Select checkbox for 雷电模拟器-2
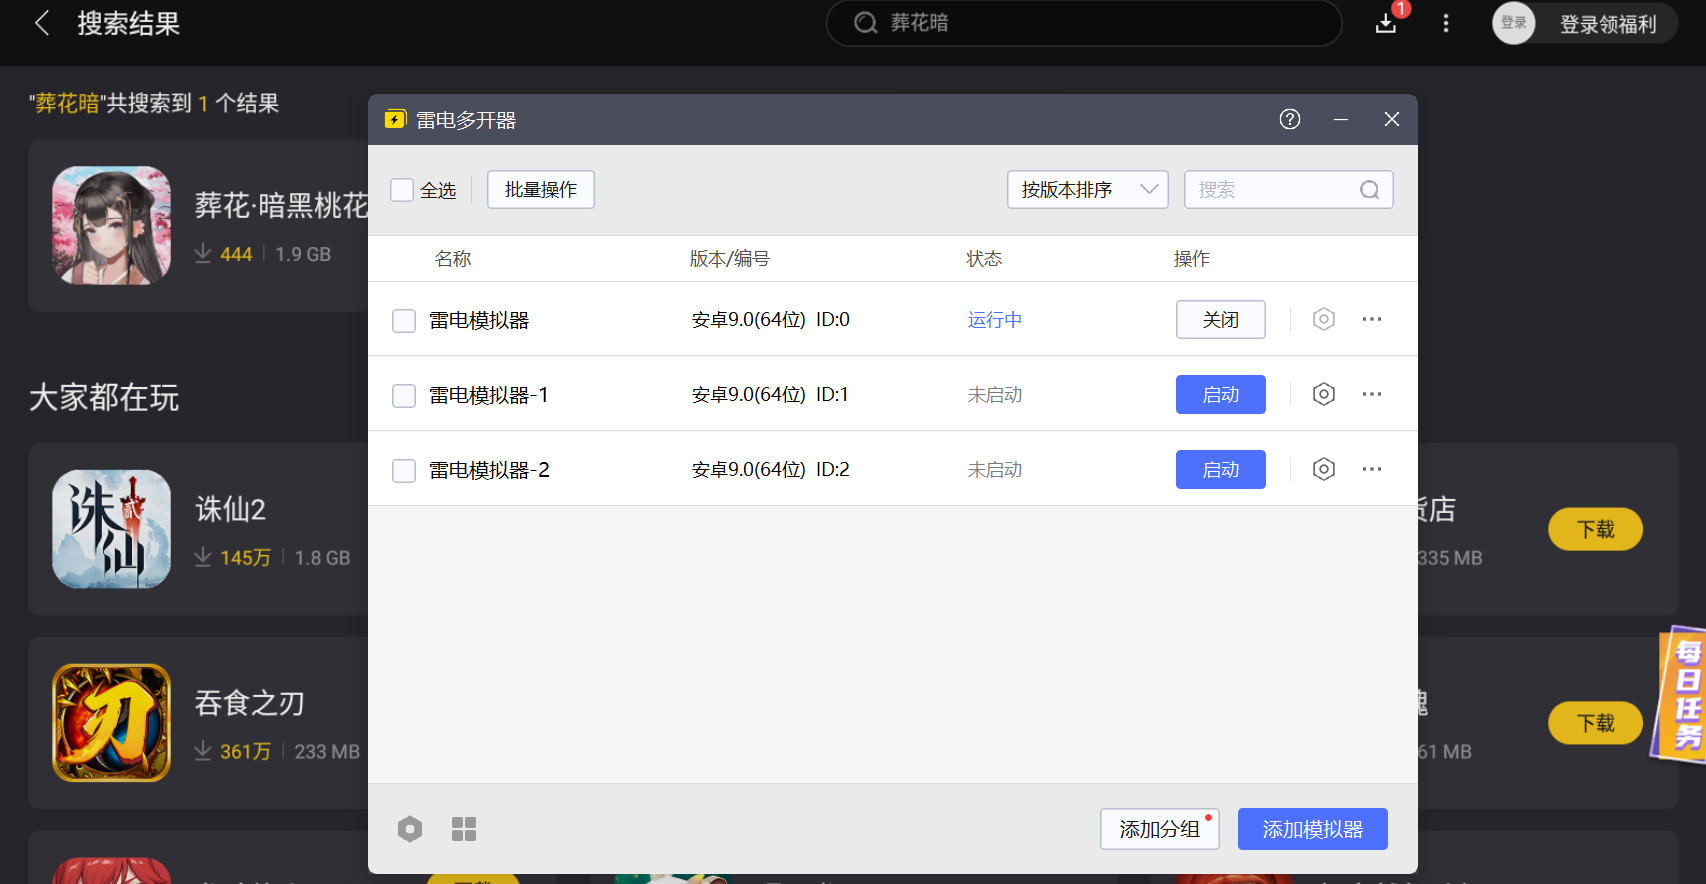This screenshot has width=1706, height=884. pos(404,470)
